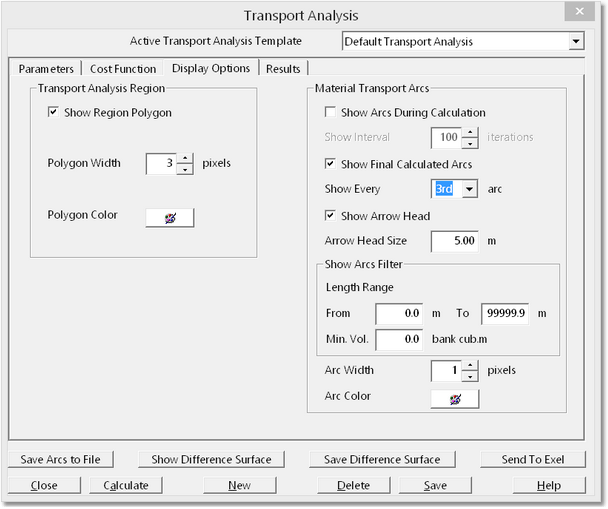
Task: Uncheck Show Arrow Head option
Action: [x=330, y=216]
